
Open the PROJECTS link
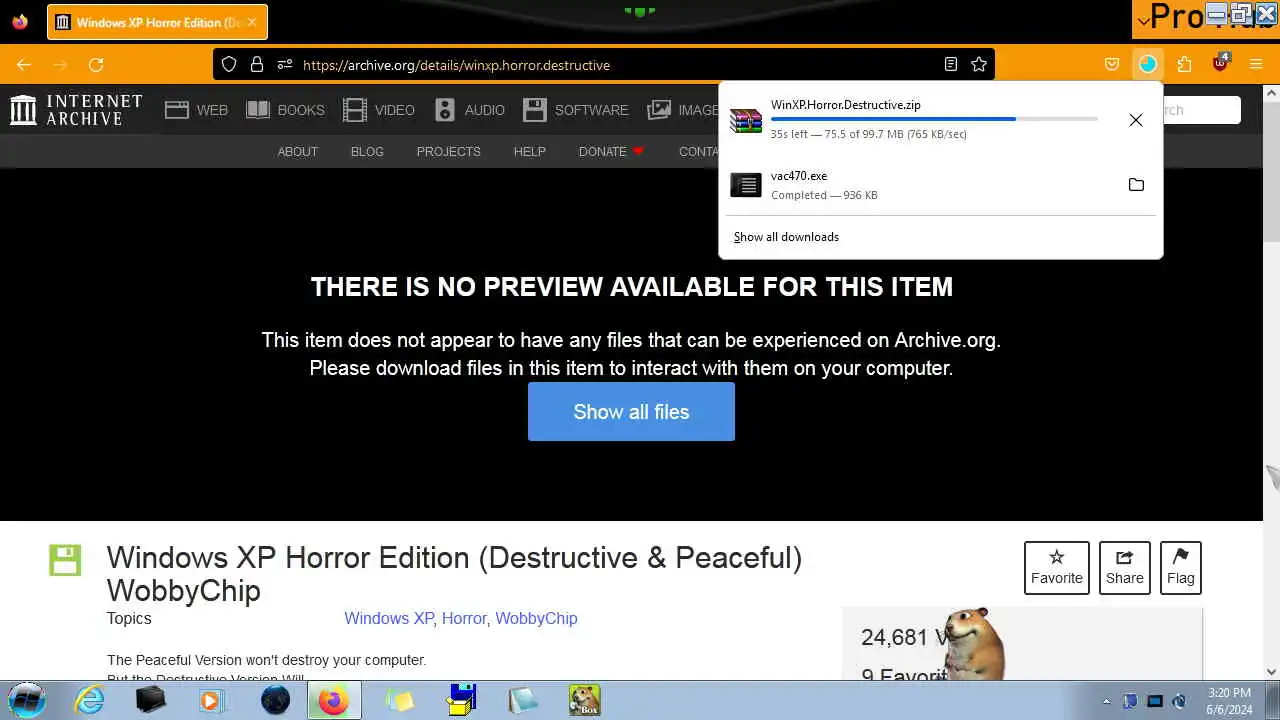(x=448, y=152)
